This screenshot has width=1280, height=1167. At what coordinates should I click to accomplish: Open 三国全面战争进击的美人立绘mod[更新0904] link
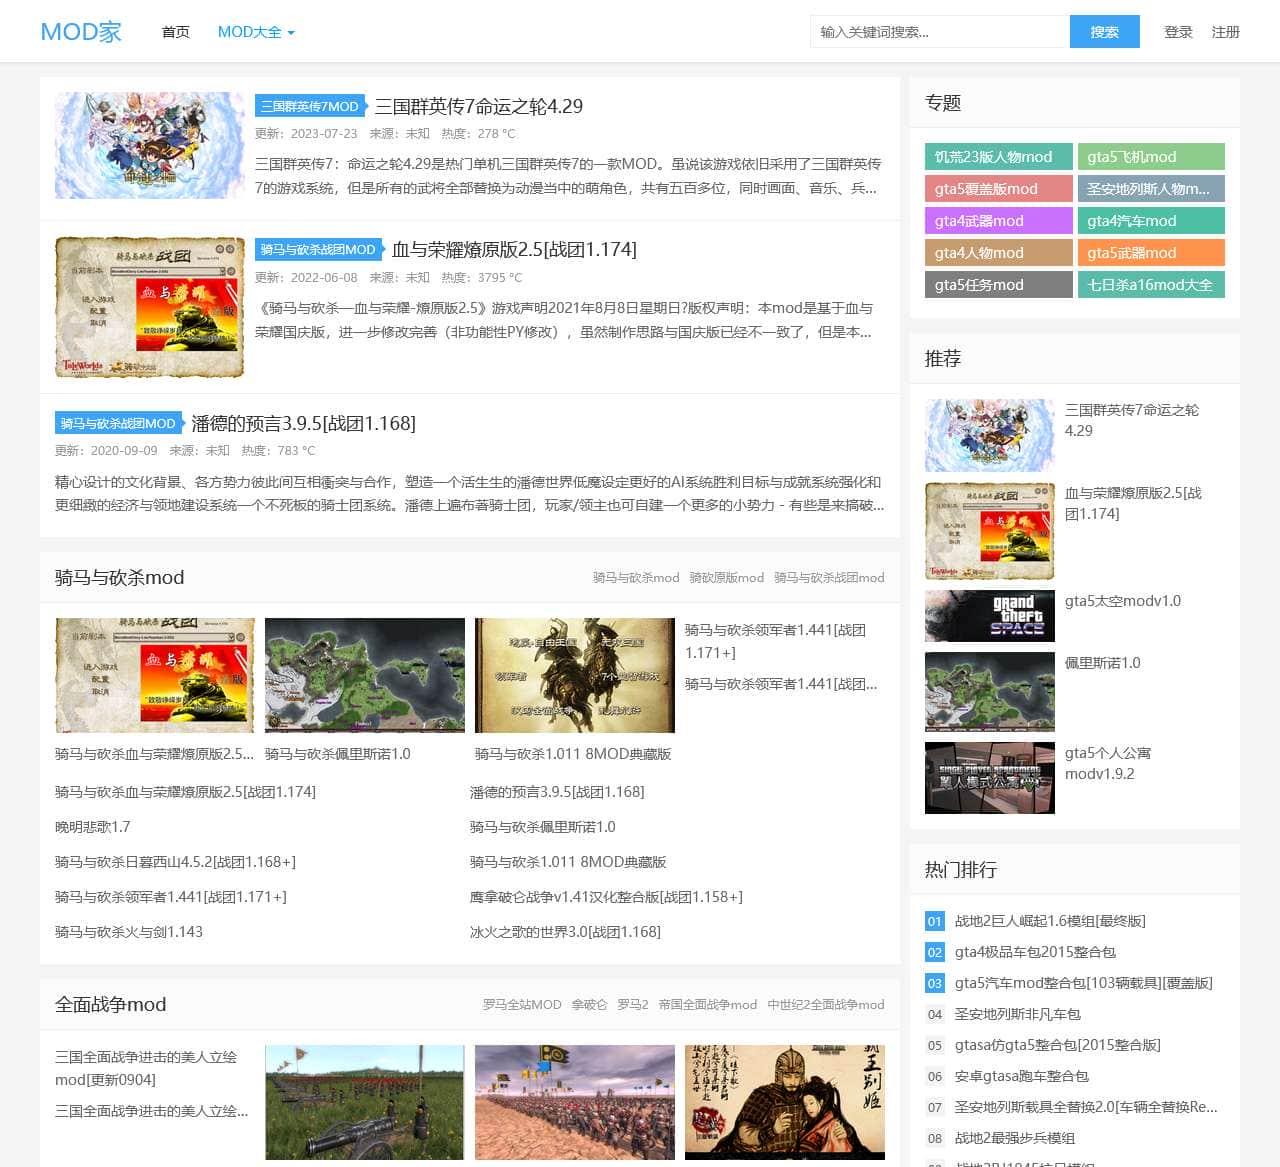(146, 1068)
